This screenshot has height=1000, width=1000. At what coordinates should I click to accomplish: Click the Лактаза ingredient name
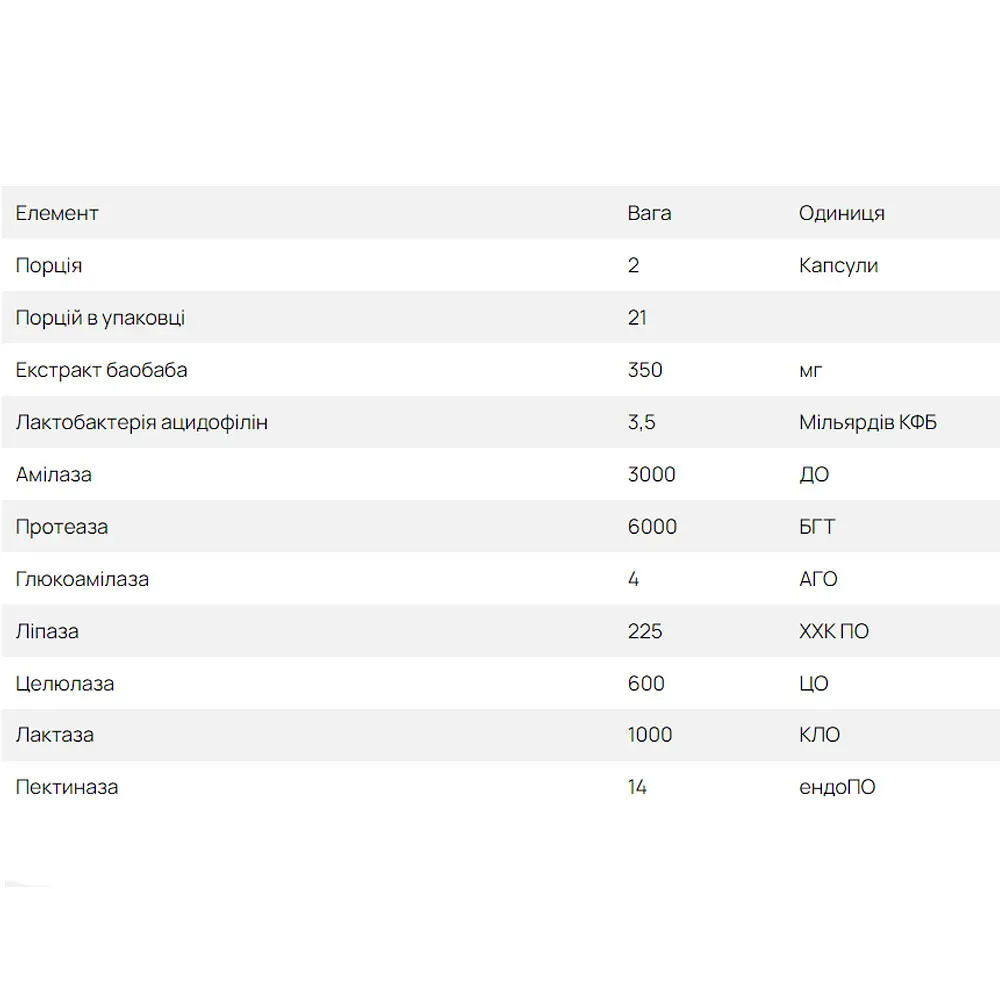(55, 735)
